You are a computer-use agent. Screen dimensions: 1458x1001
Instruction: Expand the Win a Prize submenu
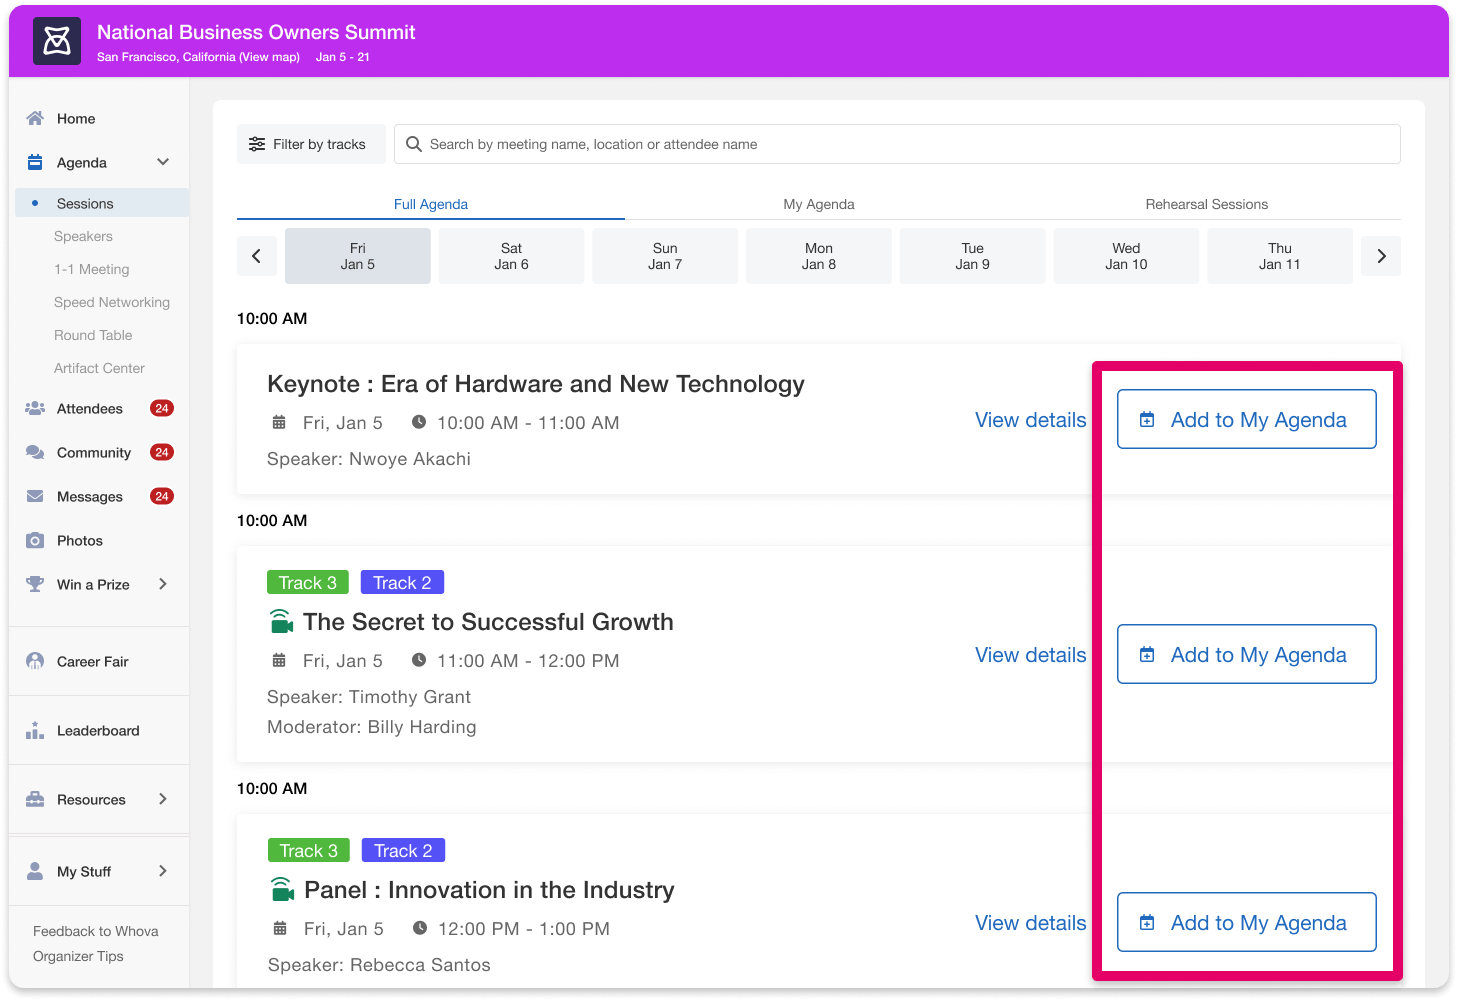point(163,584)
